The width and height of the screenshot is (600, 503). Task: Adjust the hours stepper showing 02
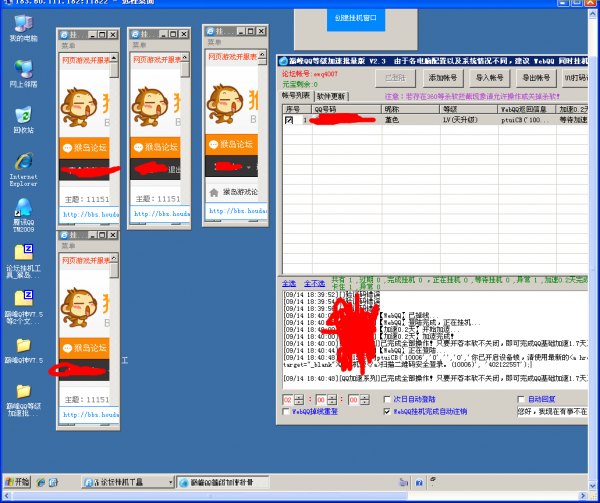(299, 400)
